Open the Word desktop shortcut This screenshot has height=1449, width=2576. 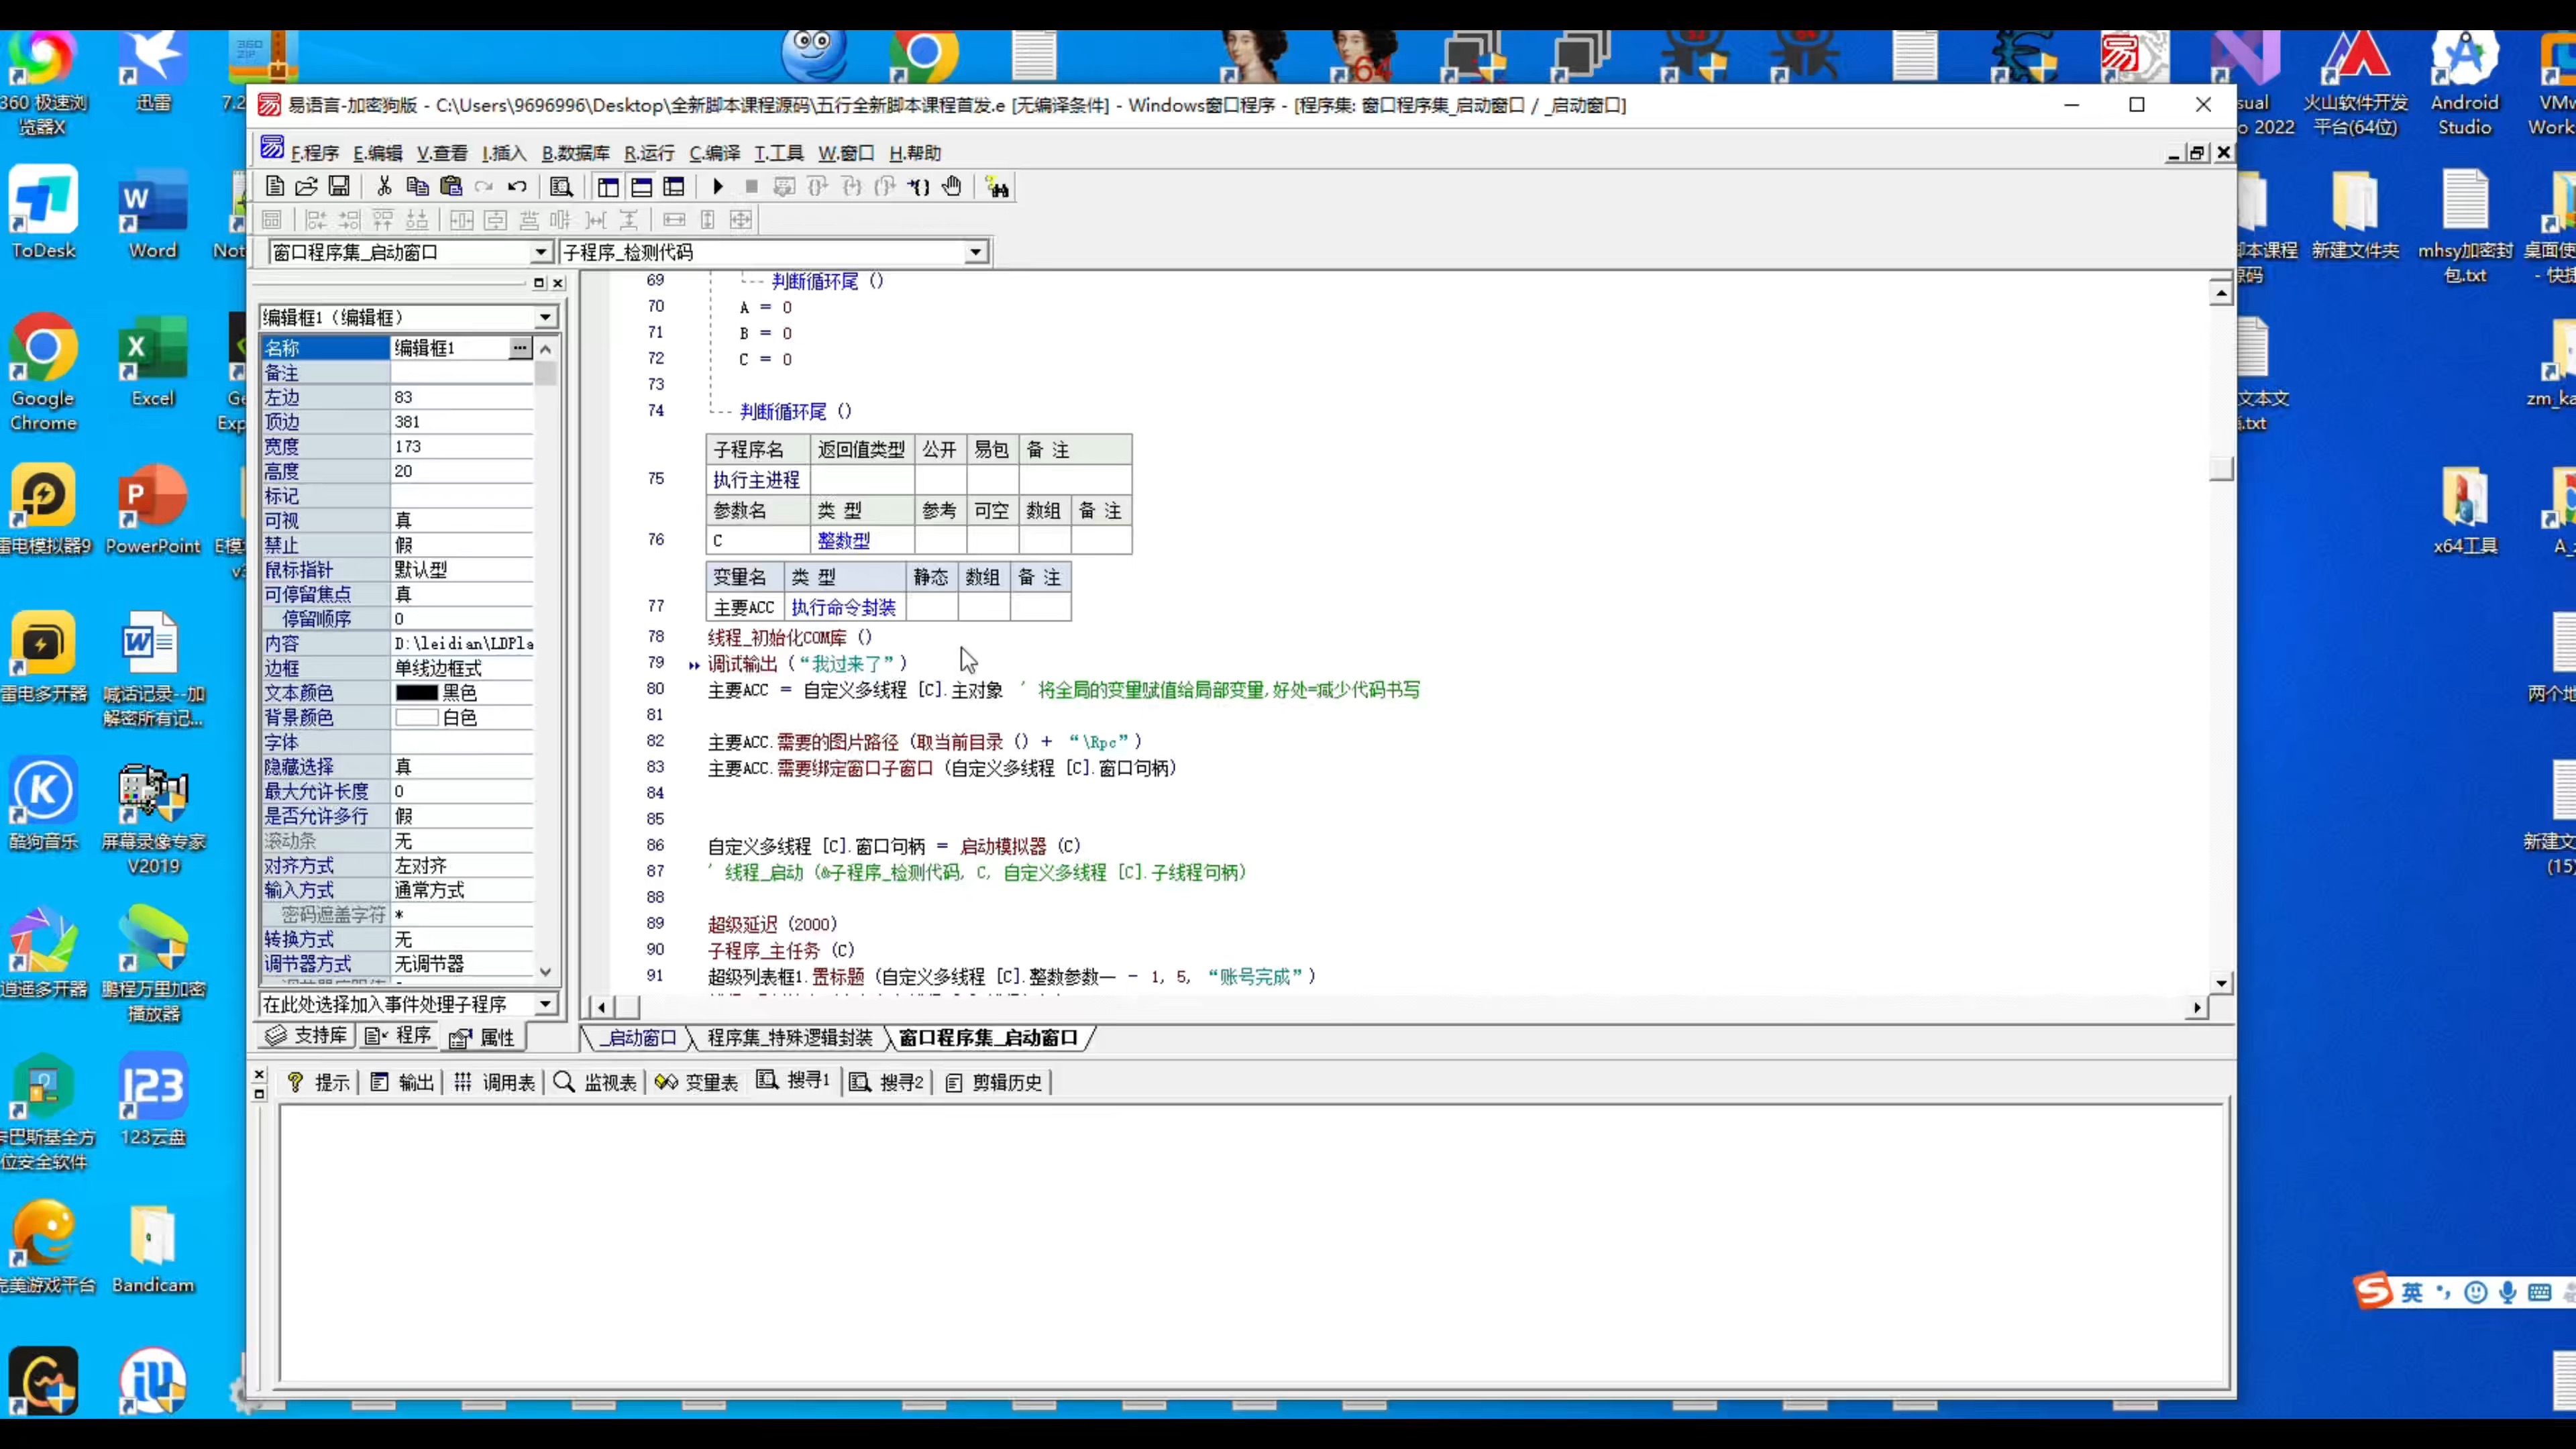tap(153, 213)
